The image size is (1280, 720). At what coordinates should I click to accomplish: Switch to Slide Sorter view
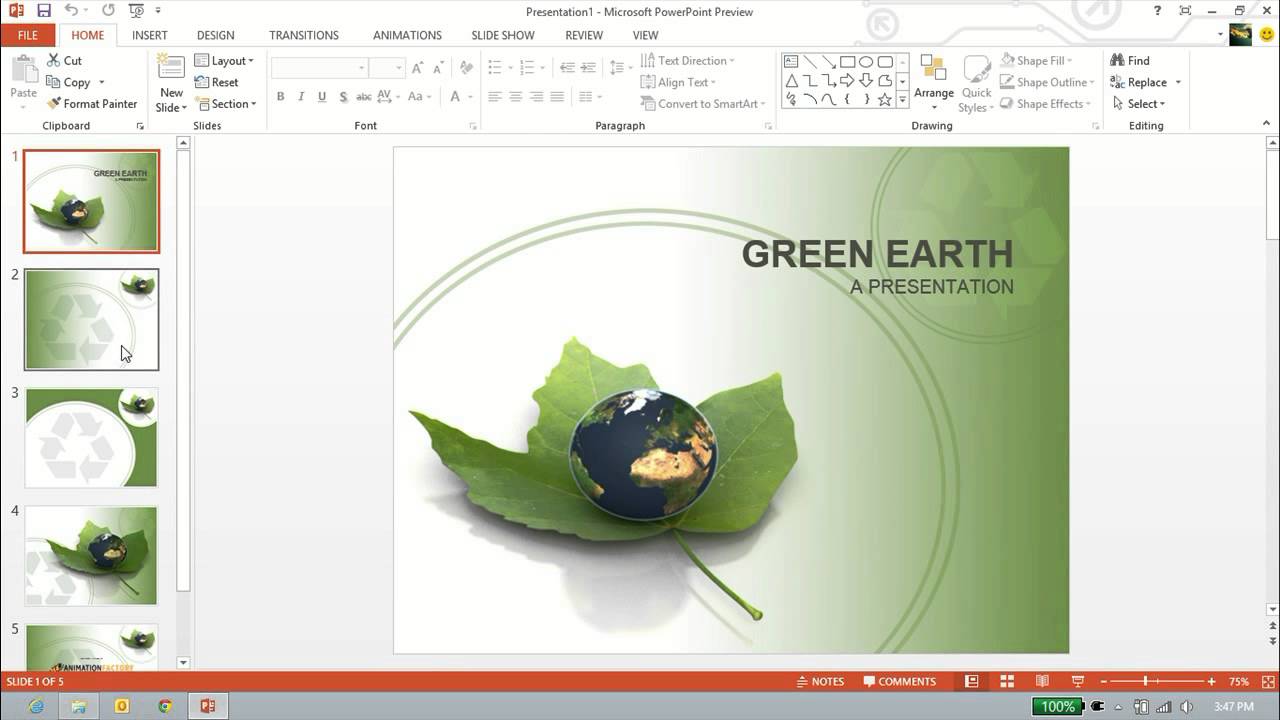1007,681
